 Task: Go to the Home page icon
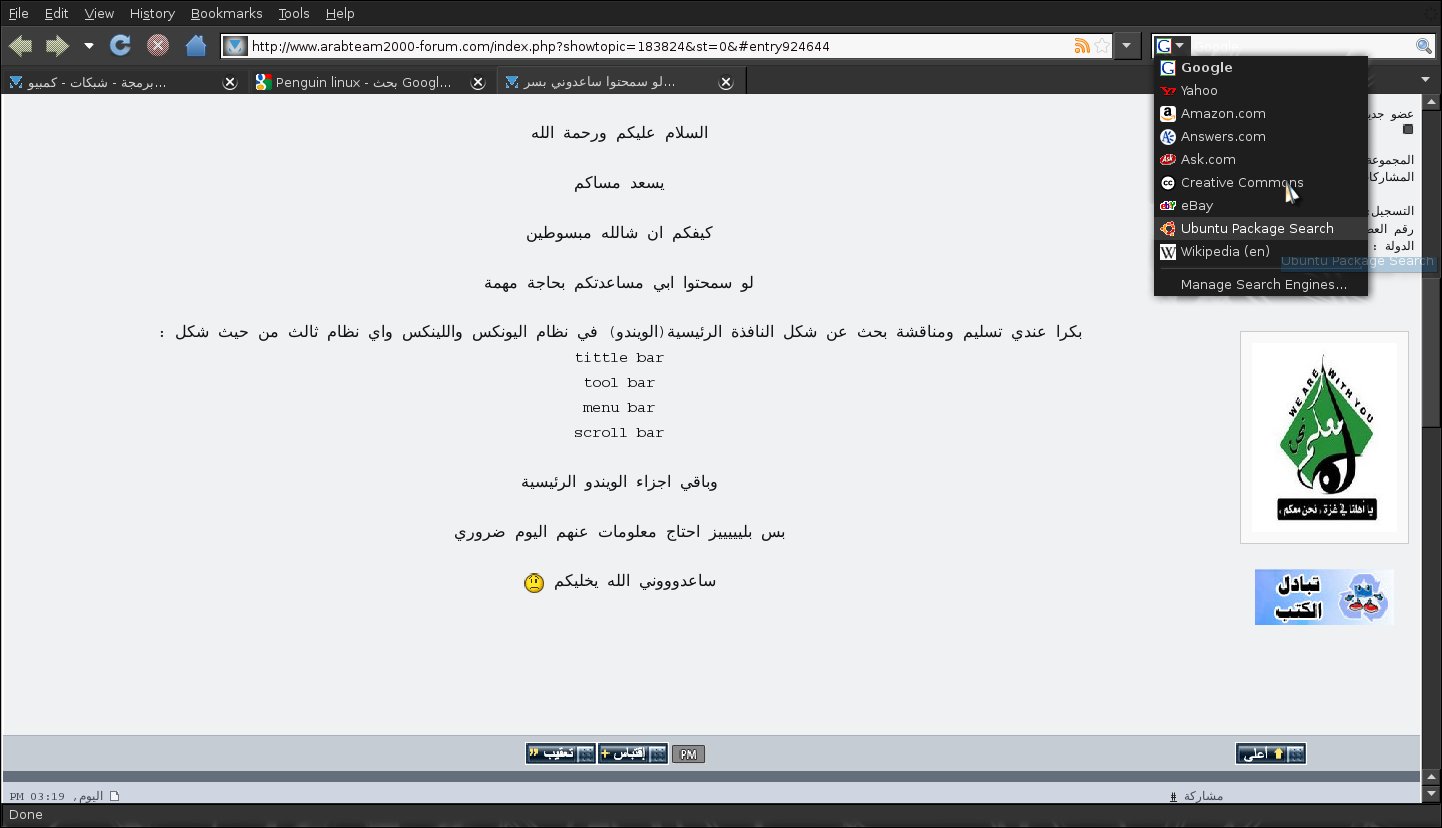point(196,46)
